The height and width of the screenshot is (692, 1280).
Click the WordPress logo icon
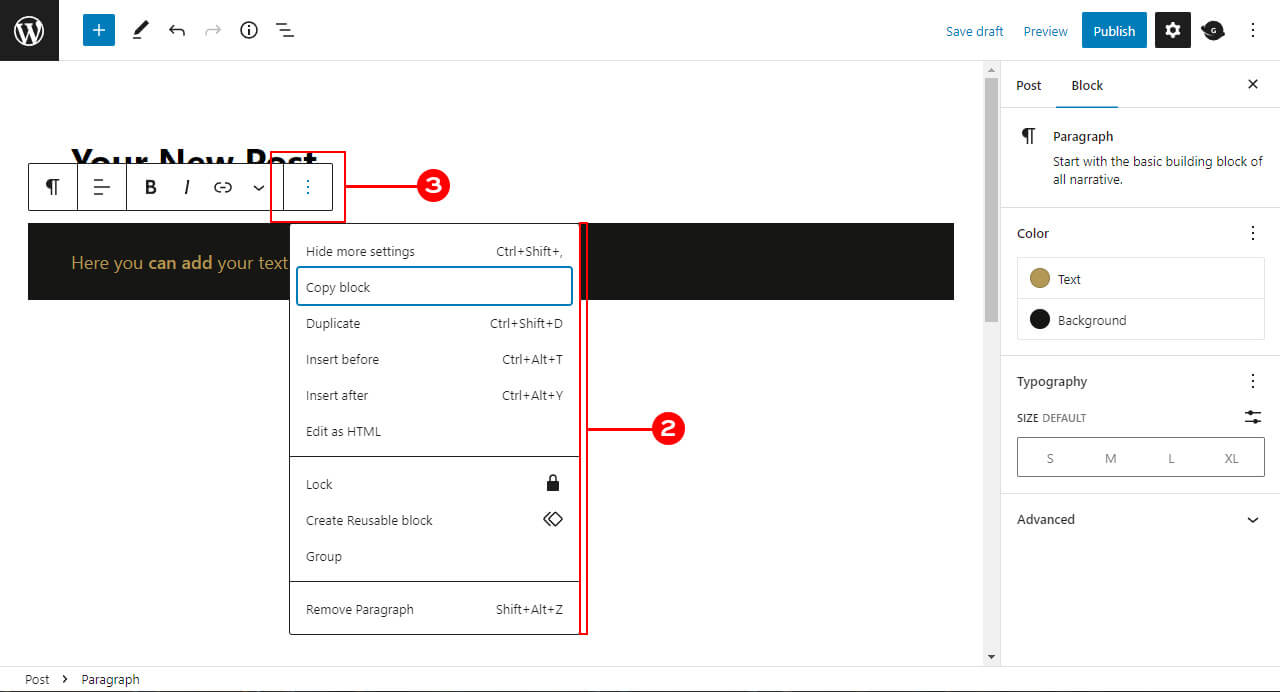tap(29, 30)
